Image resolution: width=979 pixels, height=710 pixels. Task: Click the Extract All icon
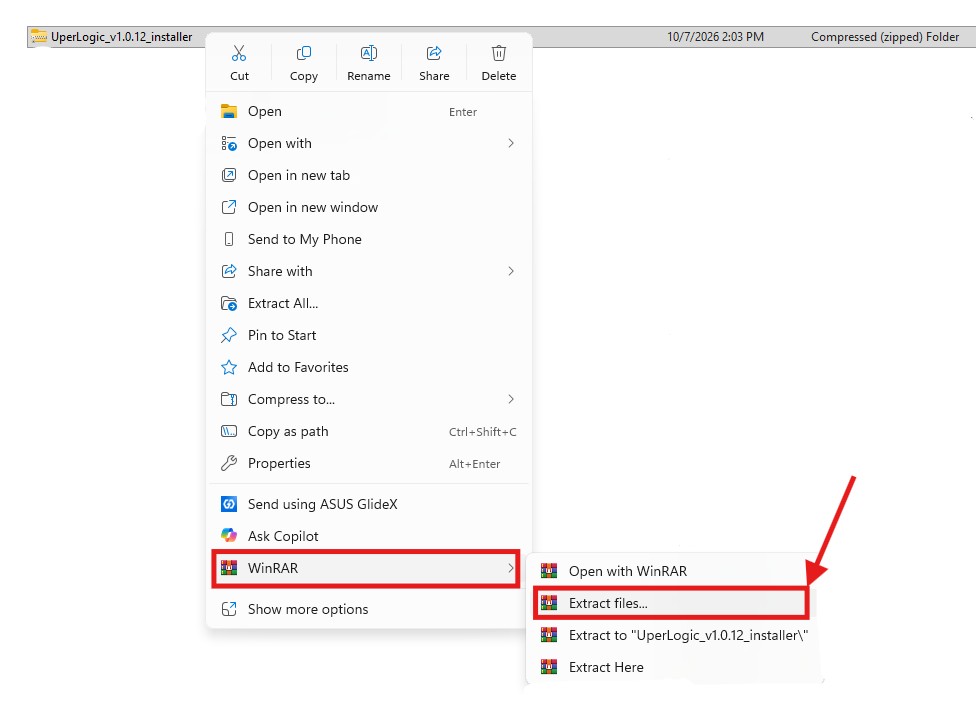click(x=229, y=303)
